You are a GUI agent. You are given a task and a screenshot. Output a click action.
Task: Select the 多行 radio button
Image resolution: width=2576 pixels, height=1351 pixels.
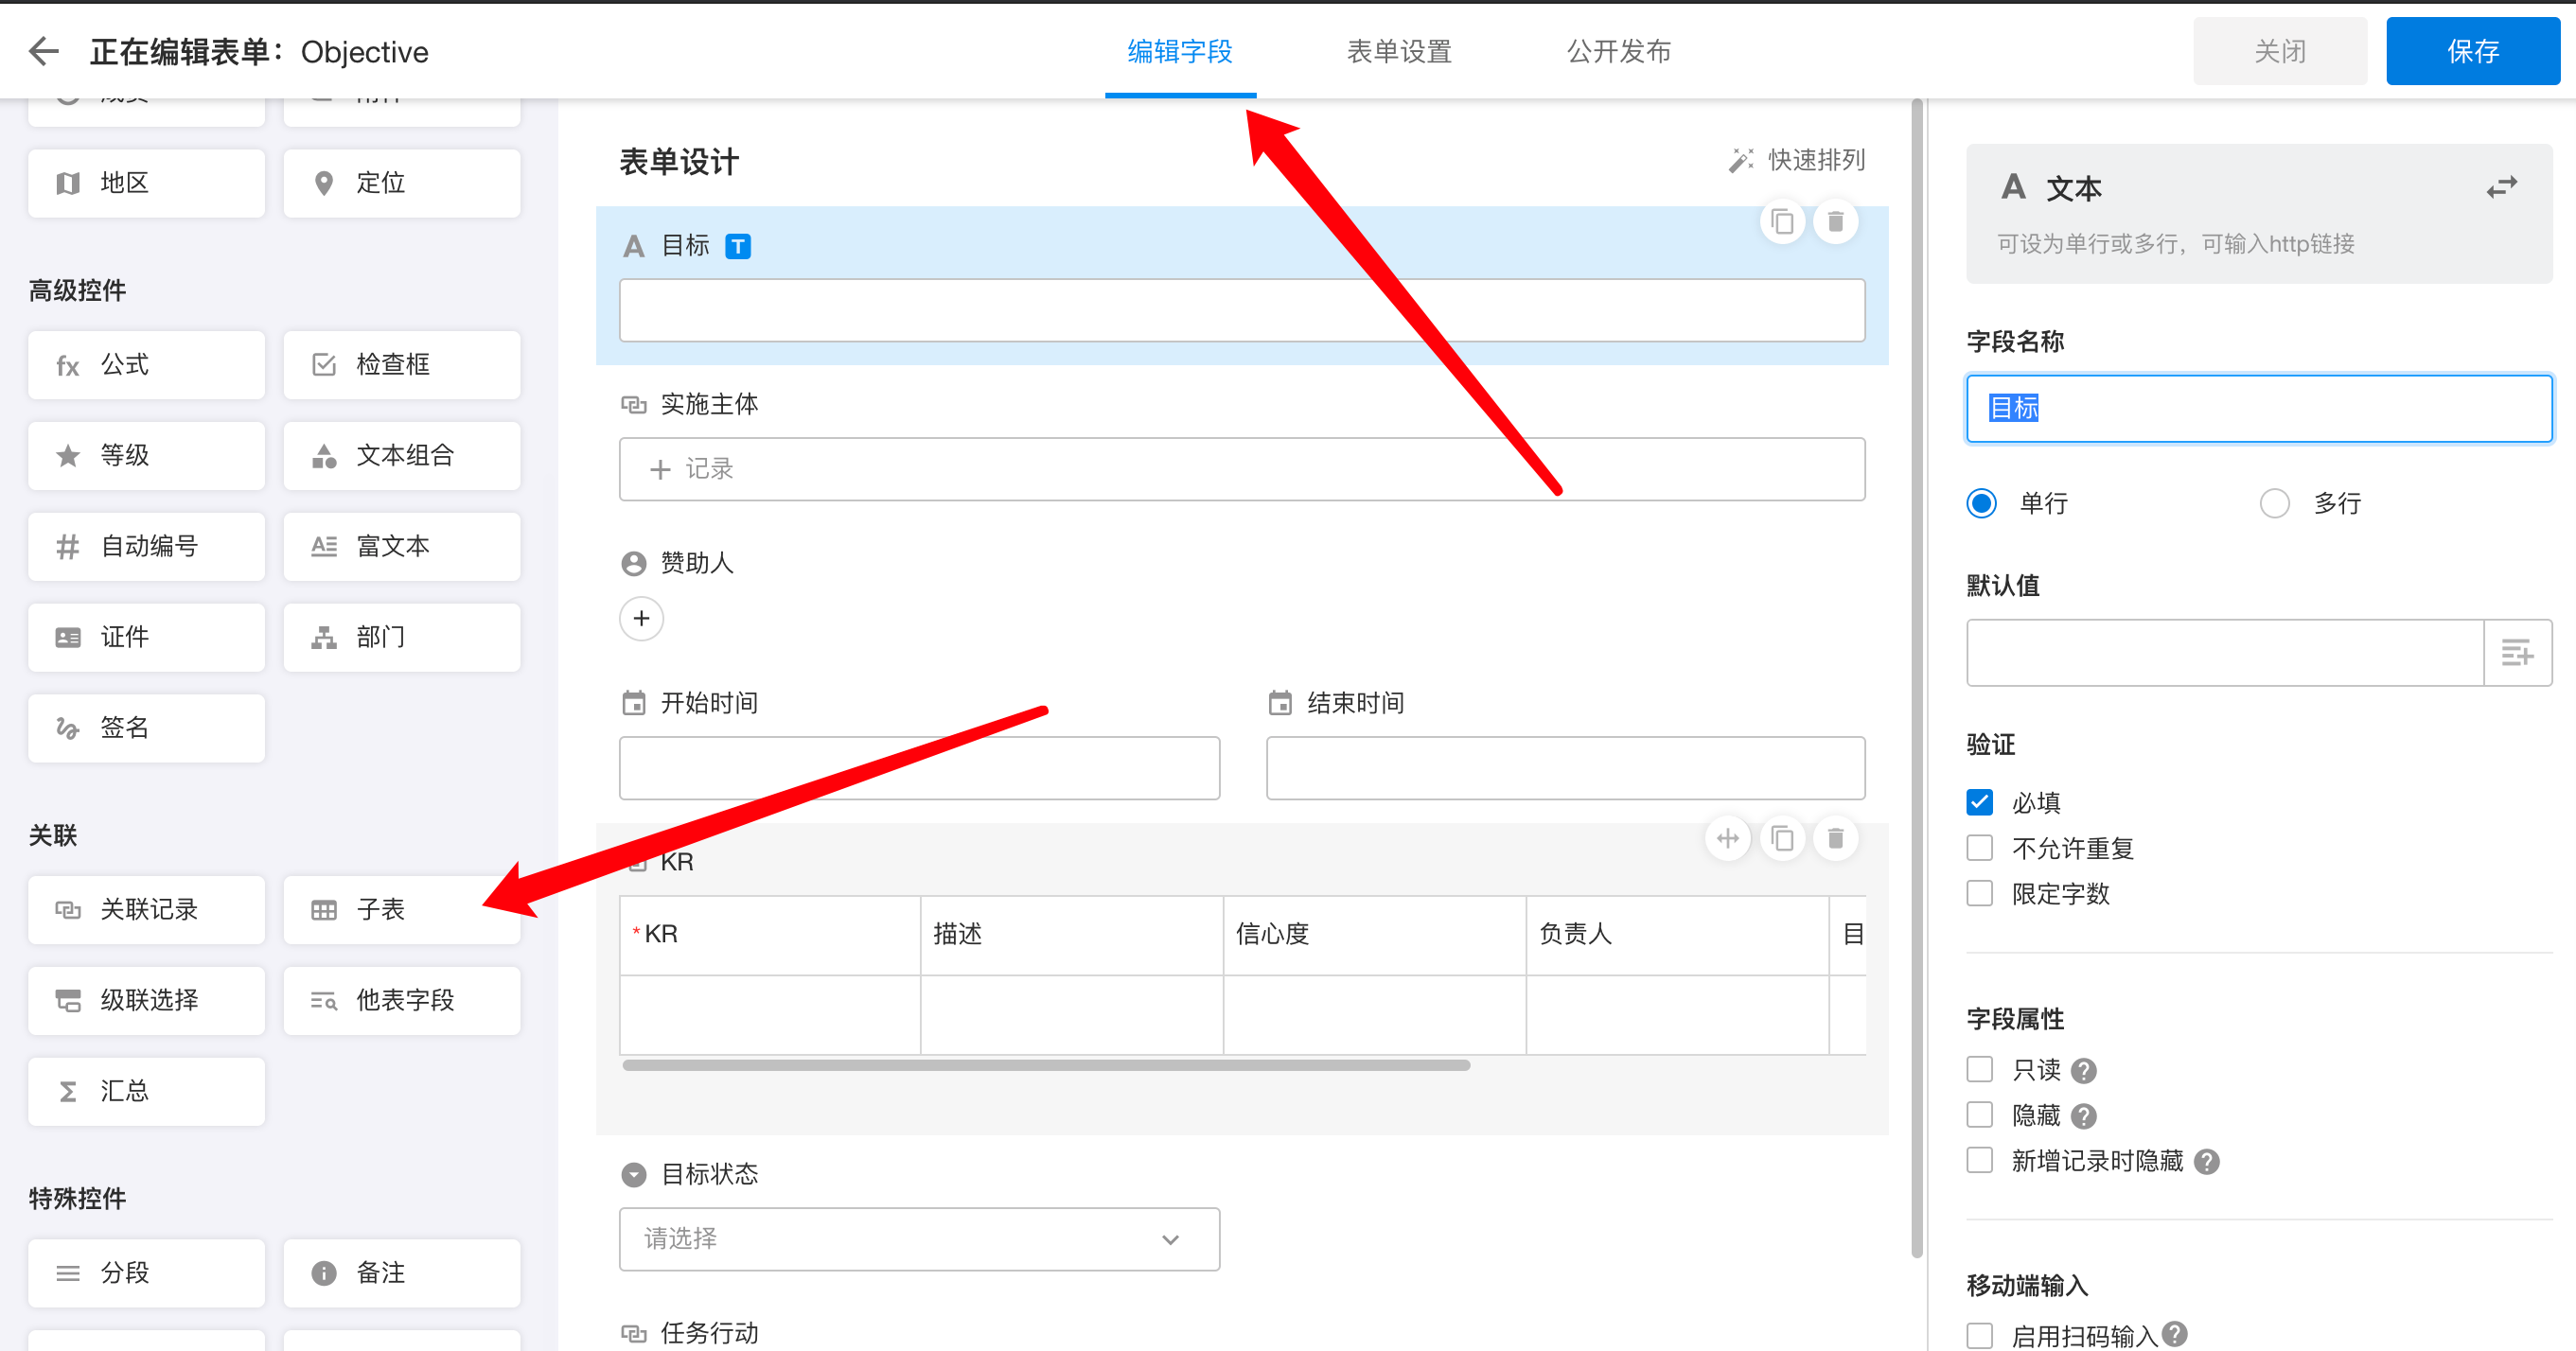click(x=2274, y=503)
